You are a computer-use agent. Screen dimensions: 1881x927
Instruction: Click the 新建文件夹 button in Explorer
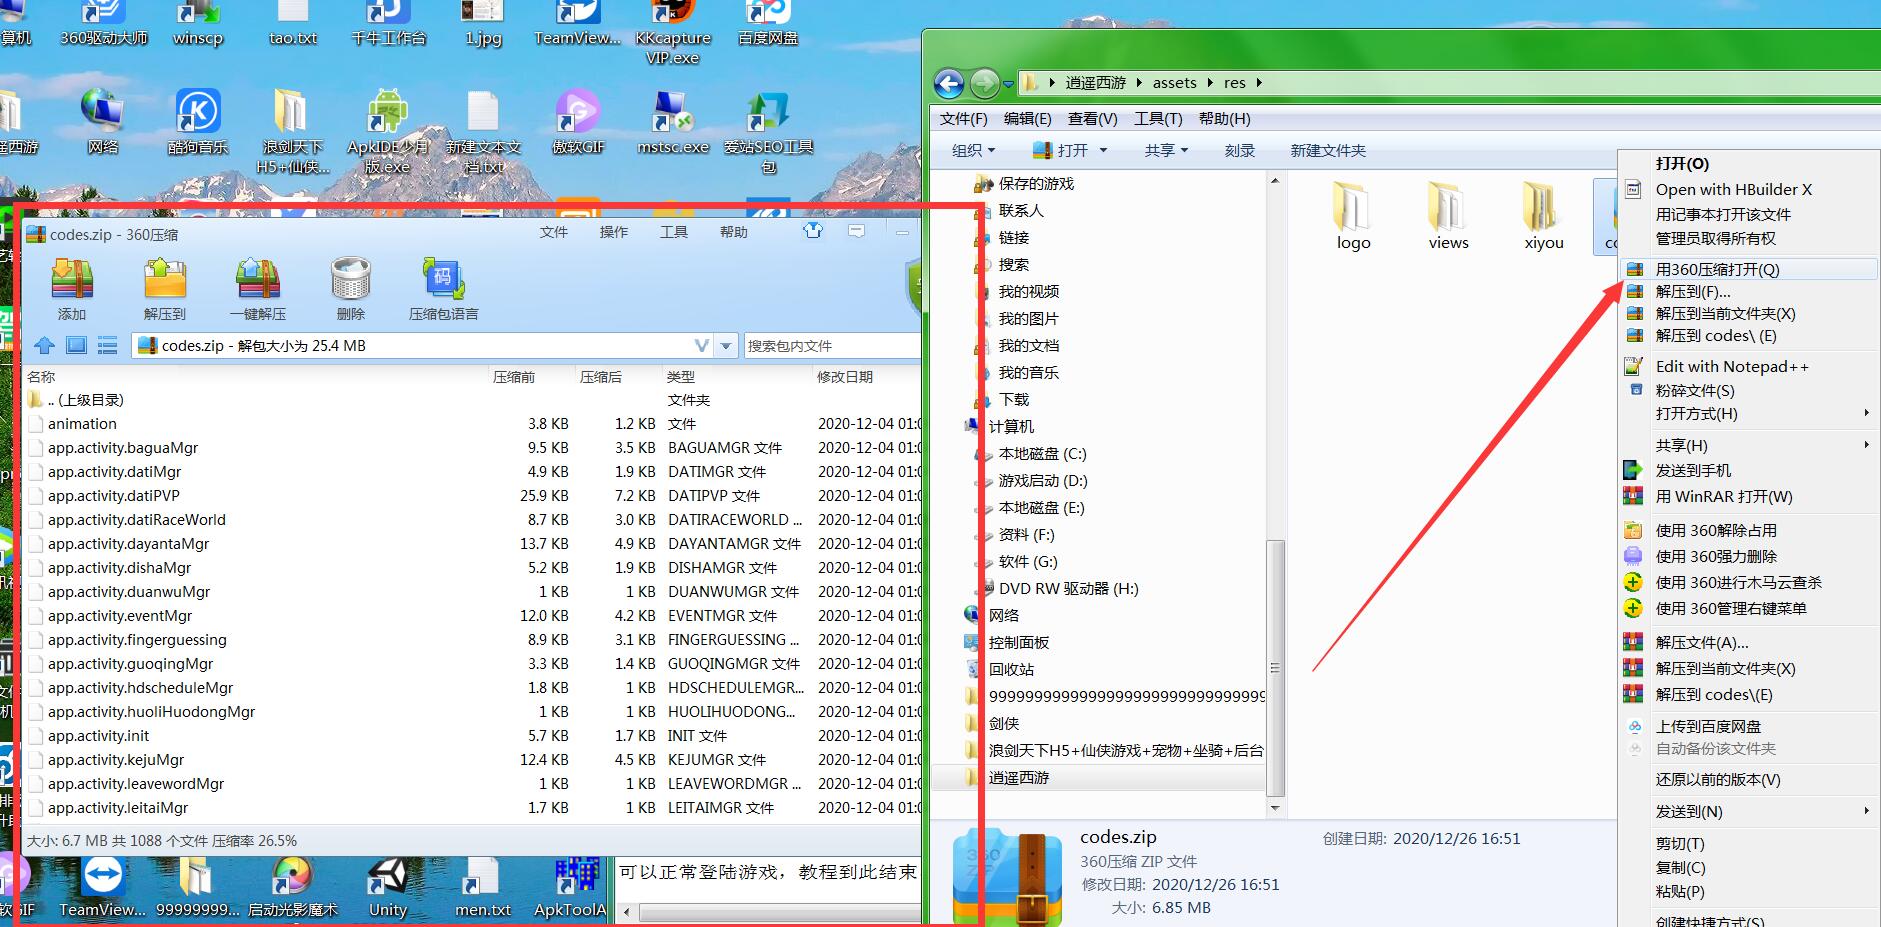tap(1327, 151)
